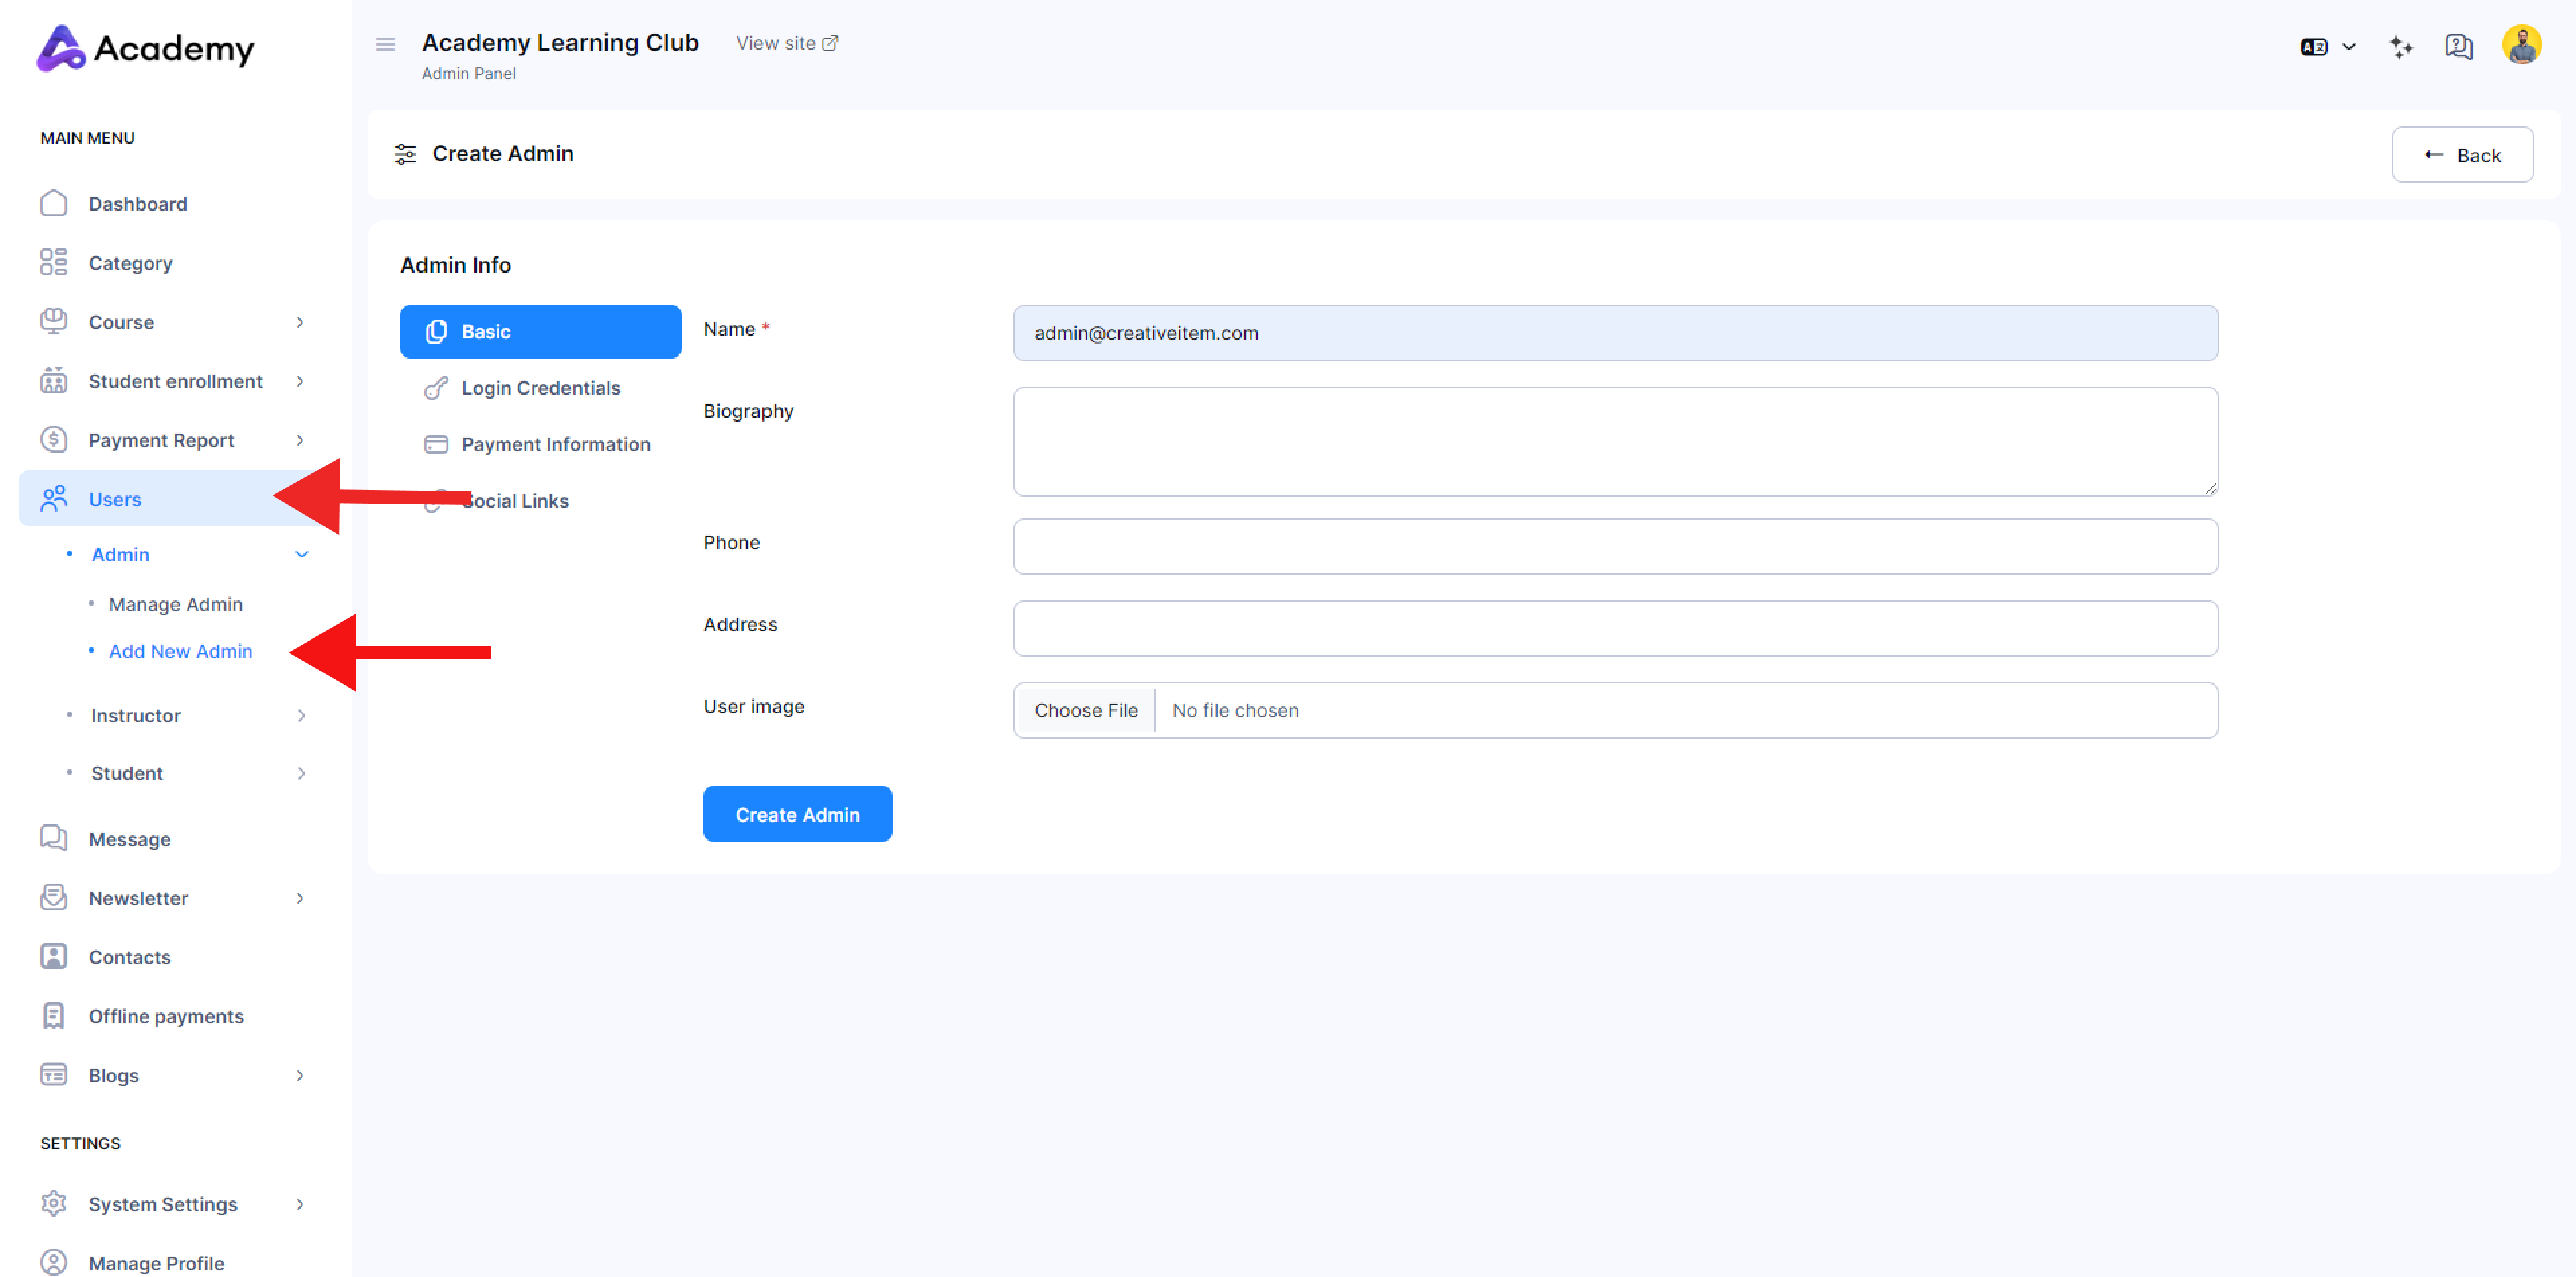Click the Dashboard icon in sidebar
The height and width of the screenshot is (1277, 2576).
54,204
